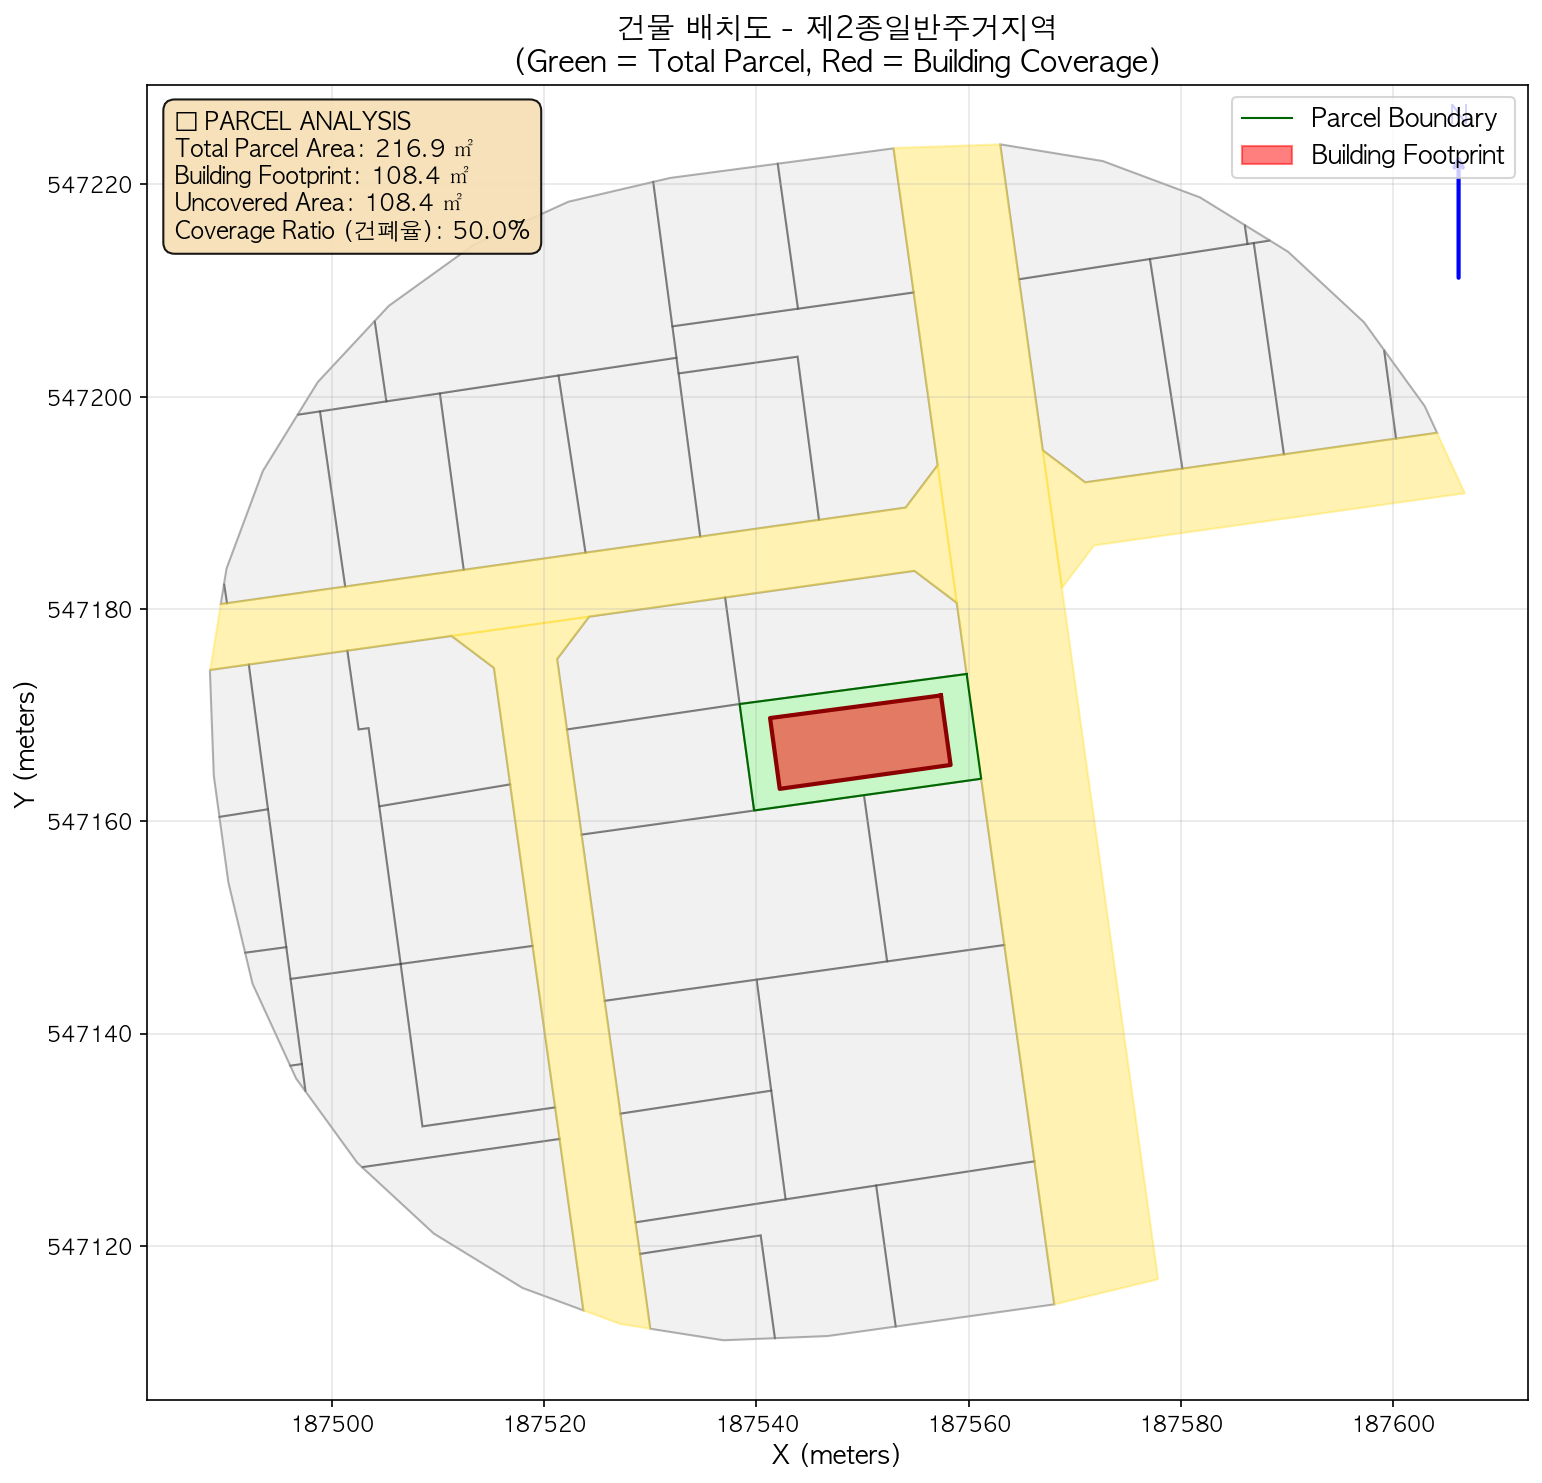Click the red Building Footprint legend swatch
Viewport: 1542px width, 1483px height.
1266,155
